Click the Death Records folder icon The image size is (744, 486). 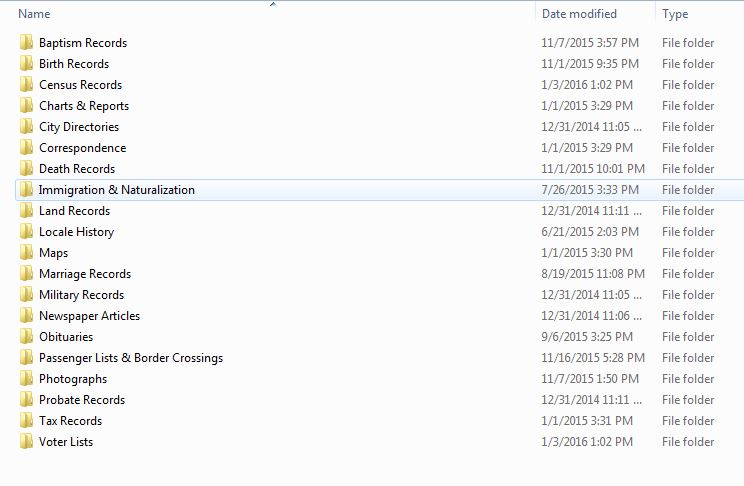(27, 168)
